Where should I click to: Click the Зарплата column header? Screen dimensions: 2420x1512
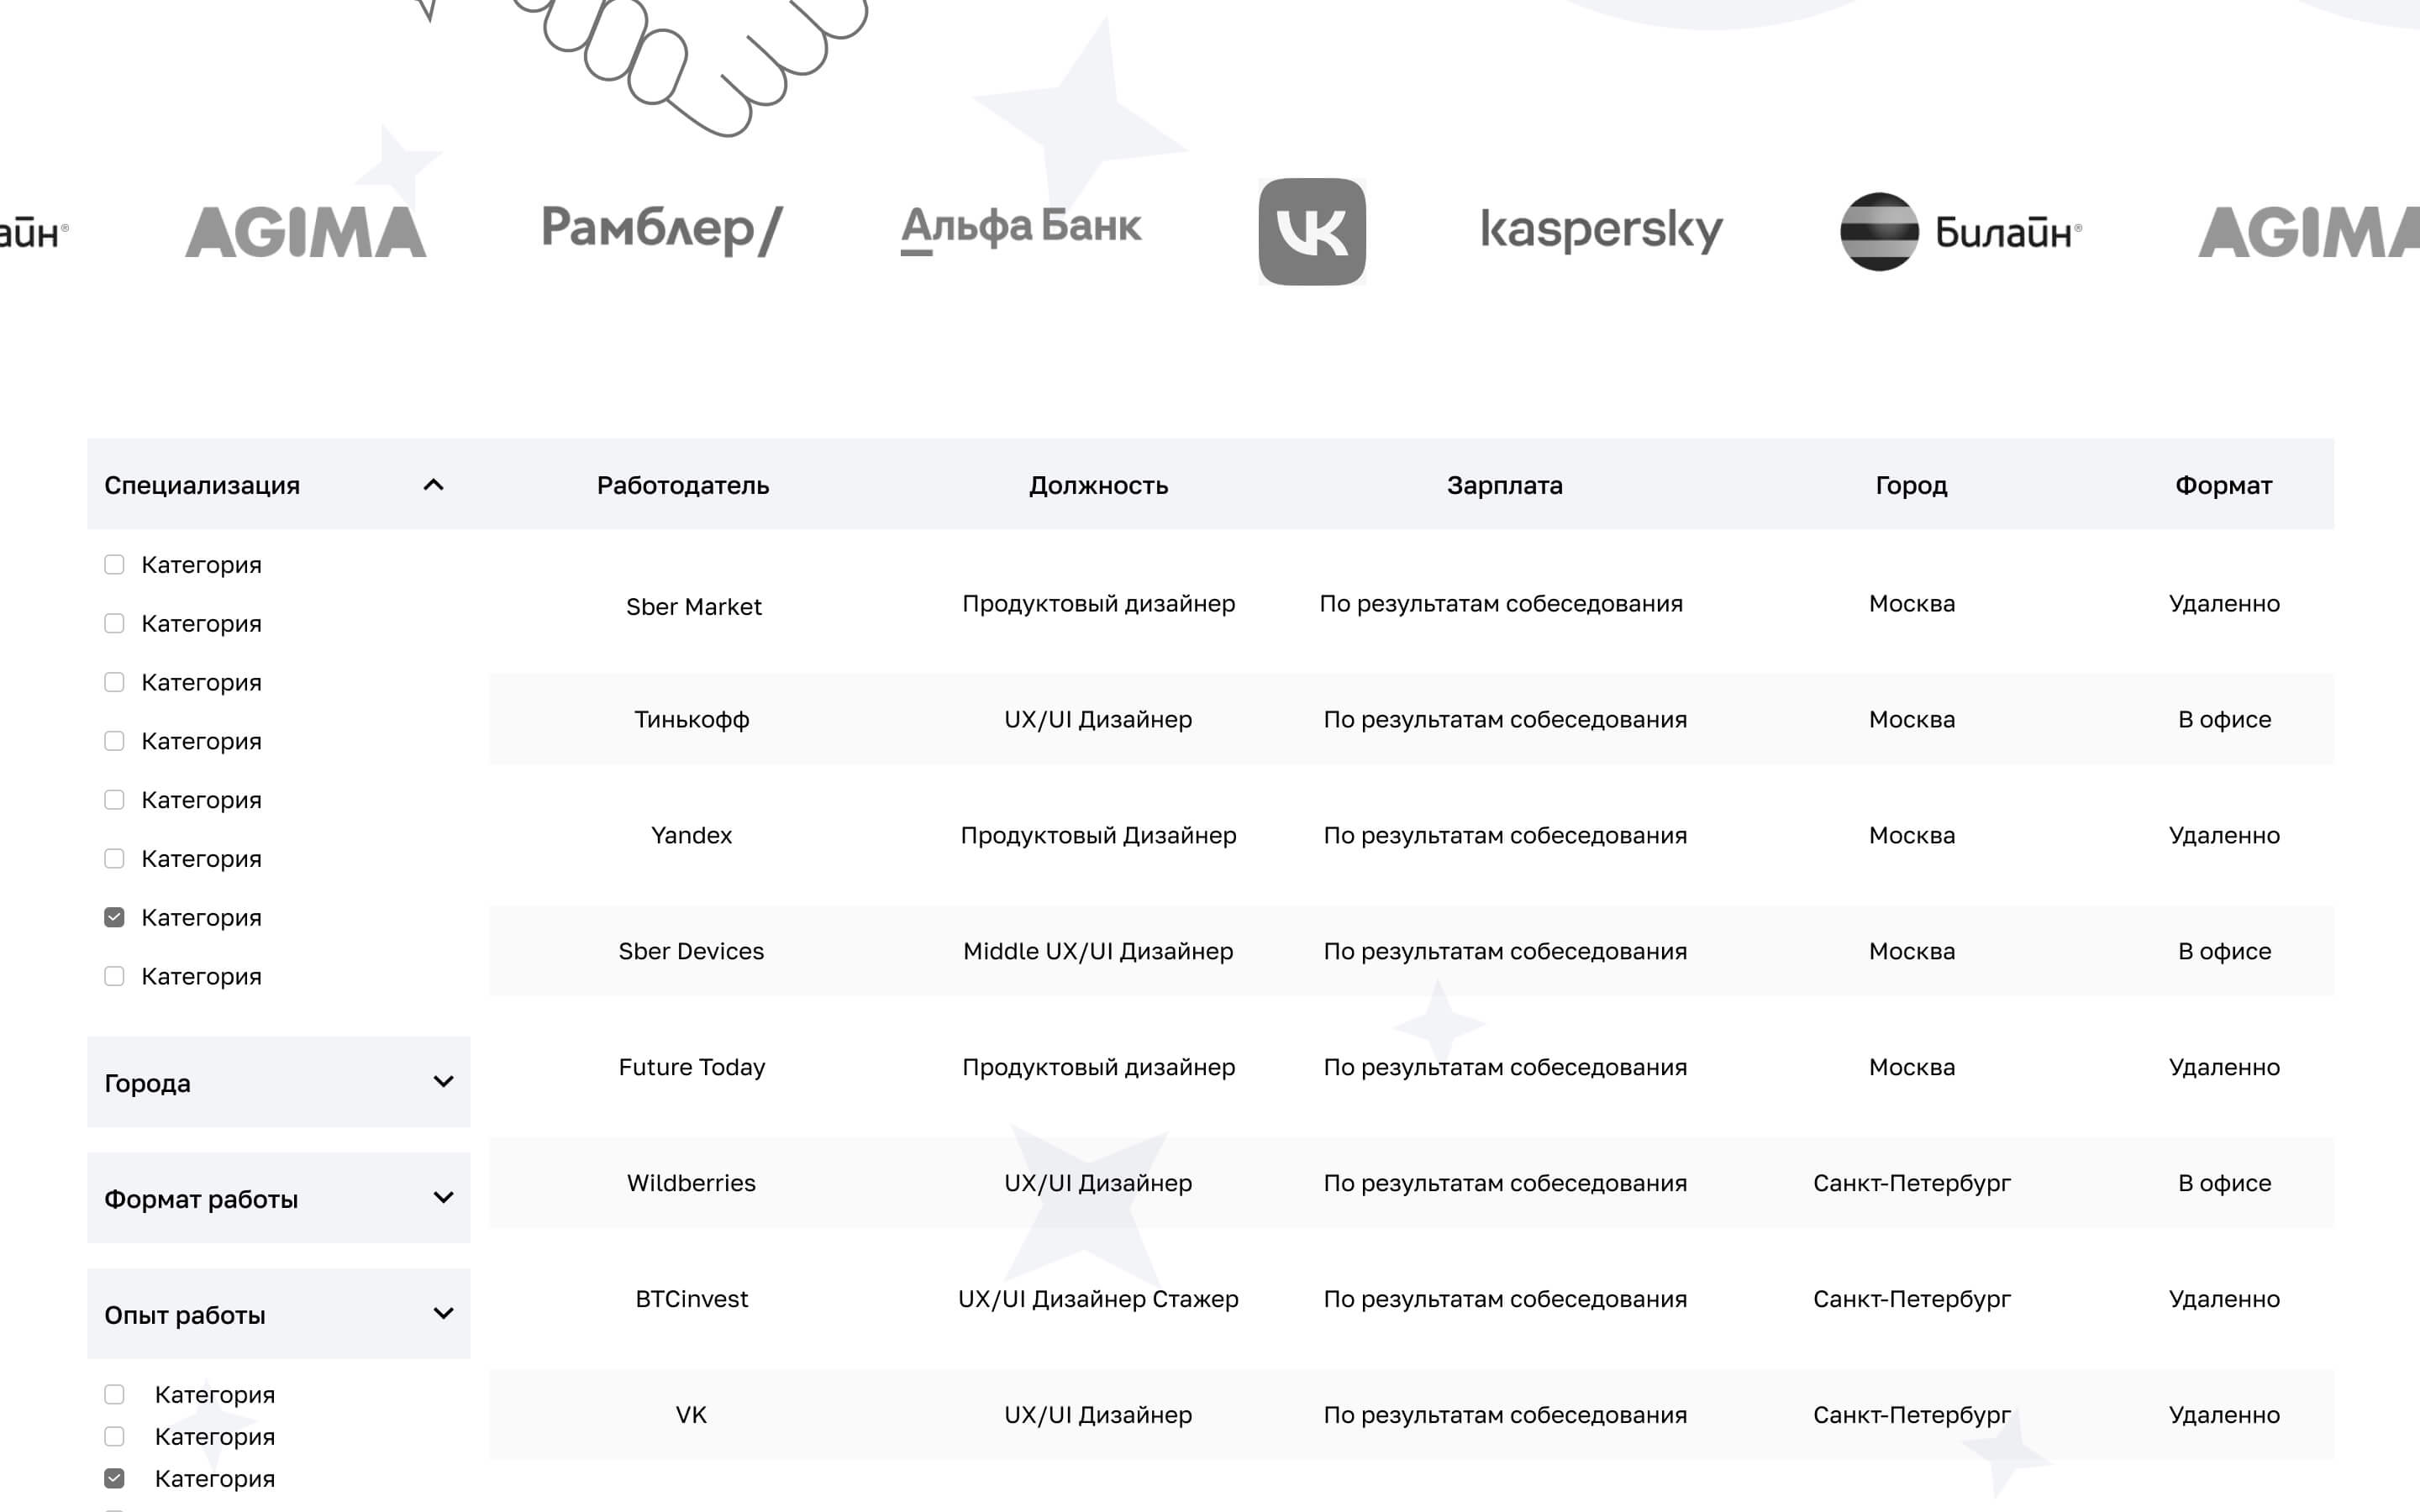(x=1504, y=486)
